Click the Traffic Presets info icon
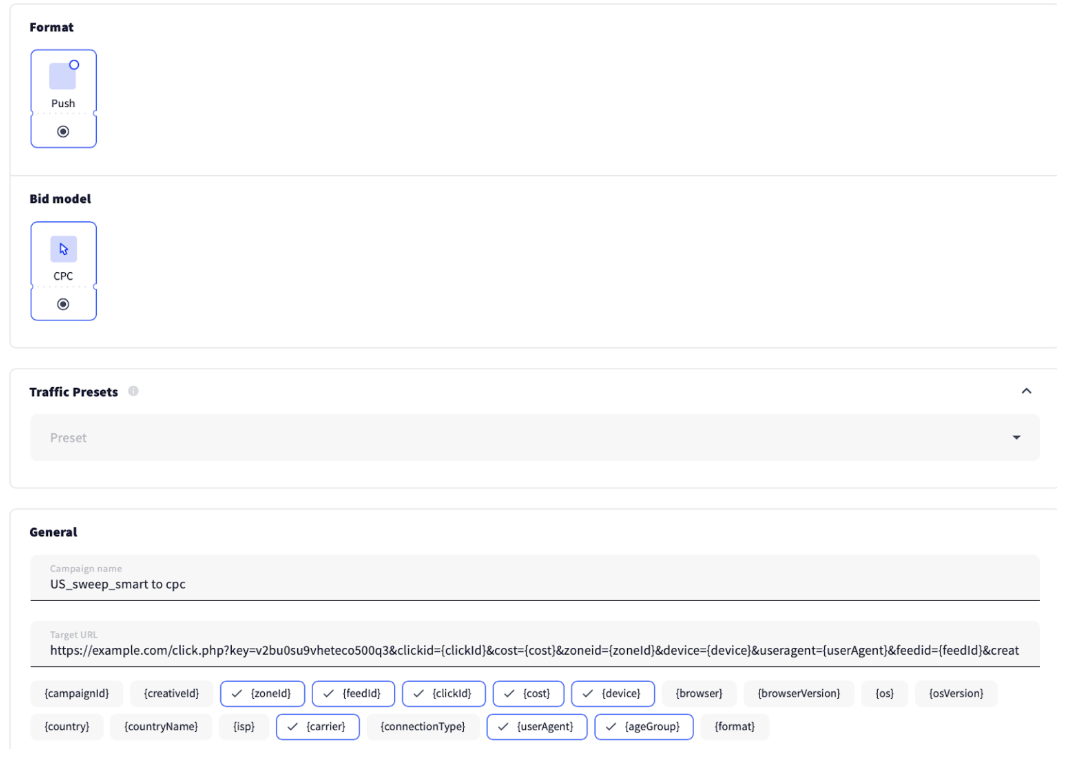Image resolution: width=1070 pixels, height=767 pixels. tap(133, 392)
